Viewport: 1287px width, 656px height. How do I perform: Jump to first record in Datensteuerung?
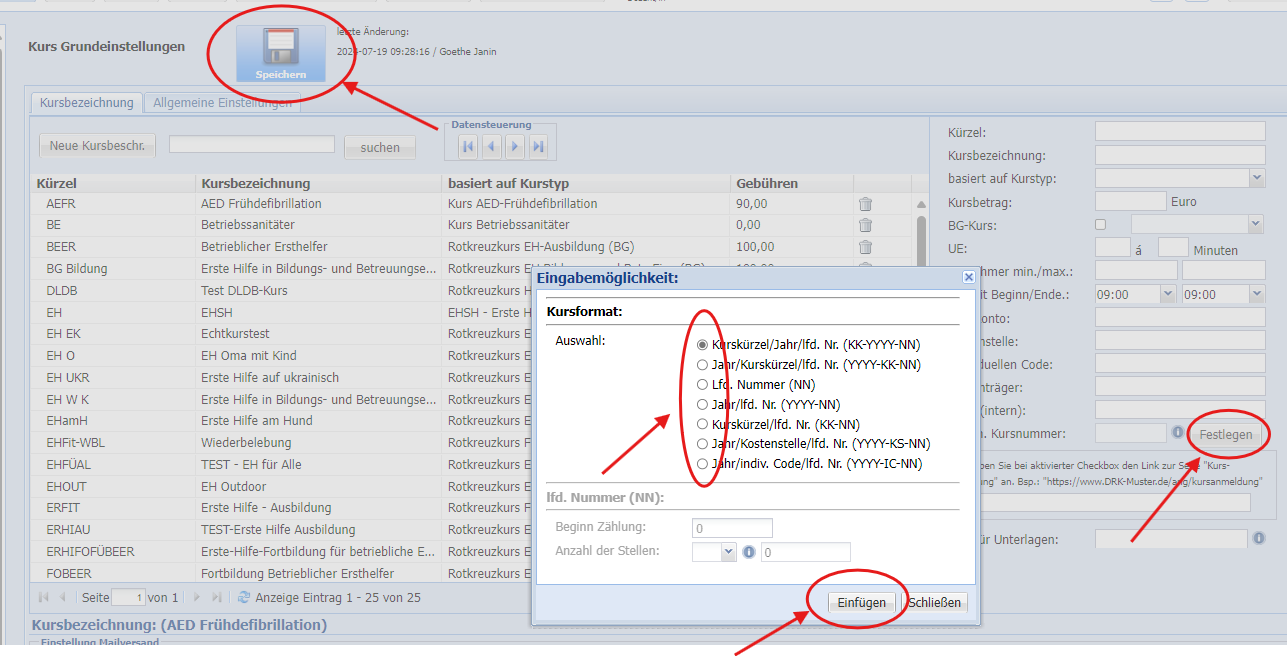(x=468, y=147)
